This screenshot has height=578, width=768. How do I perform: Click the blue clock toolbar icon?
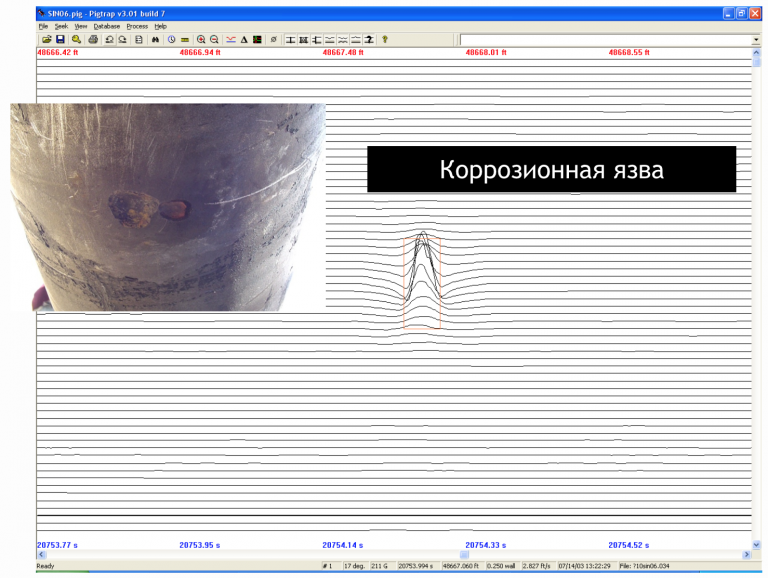171,40
